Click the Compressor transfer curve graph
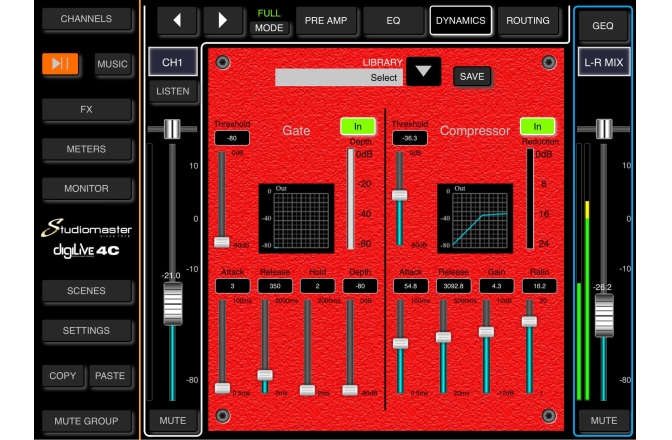The width and height of the screenshot is (672, 440). pyautogui.click(x=475, y=218)
